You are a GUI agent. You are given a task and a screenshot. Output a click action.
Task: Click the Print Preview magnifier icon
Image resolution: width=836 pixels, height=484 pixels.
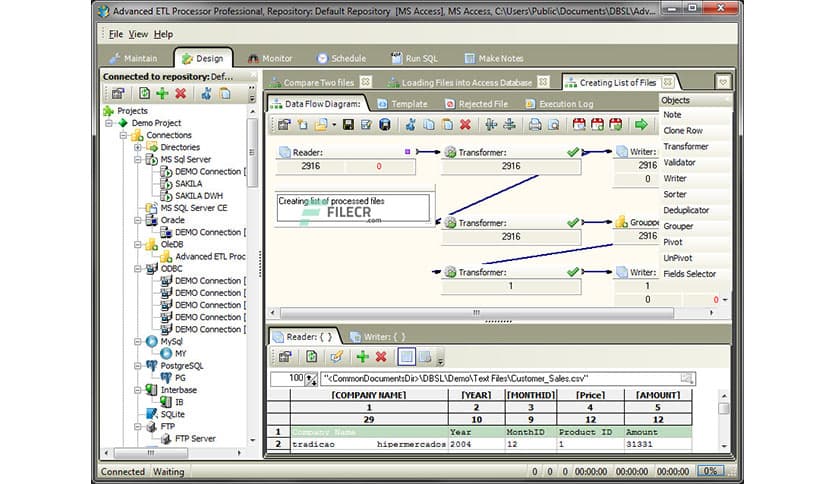click(554, 125)
